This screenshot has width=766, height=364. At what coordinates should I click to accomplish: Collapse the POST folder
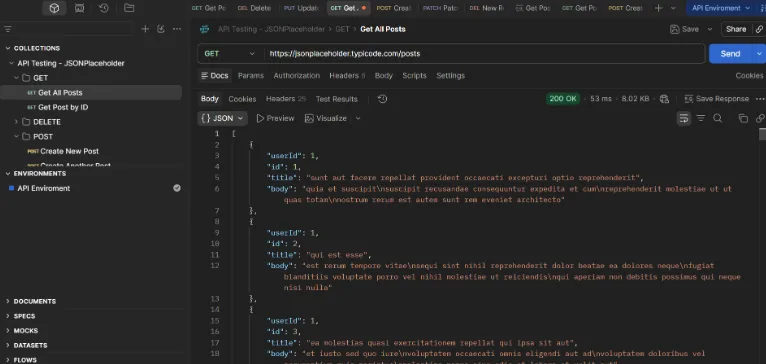(16, 137)
